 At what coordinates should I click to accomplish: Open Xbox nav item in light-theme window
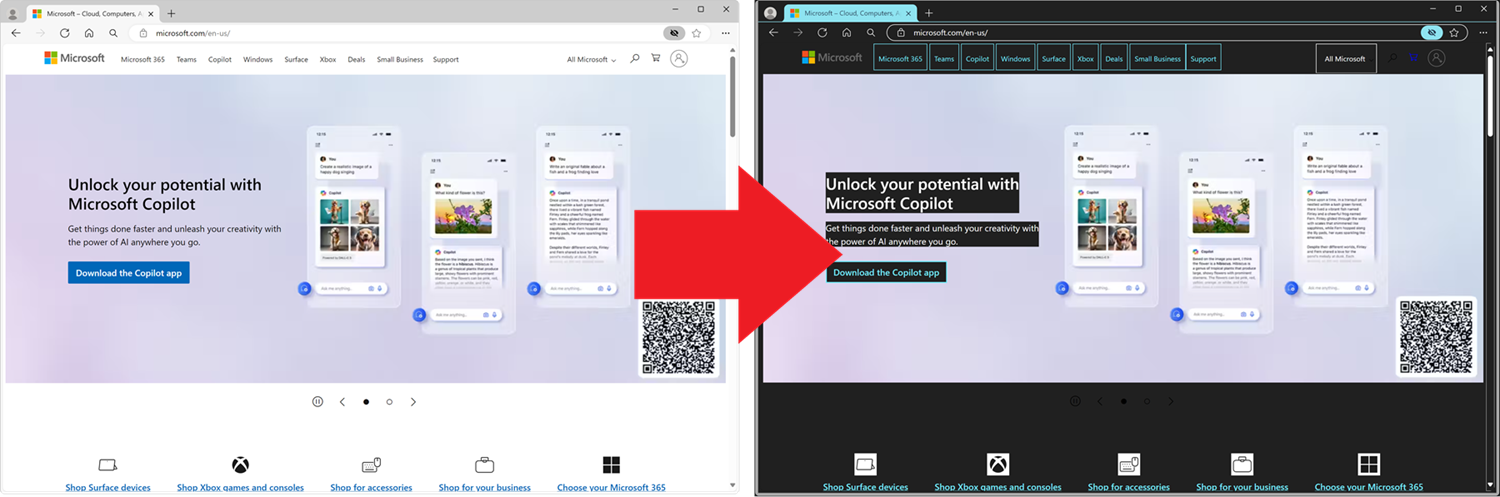point(328,59)
